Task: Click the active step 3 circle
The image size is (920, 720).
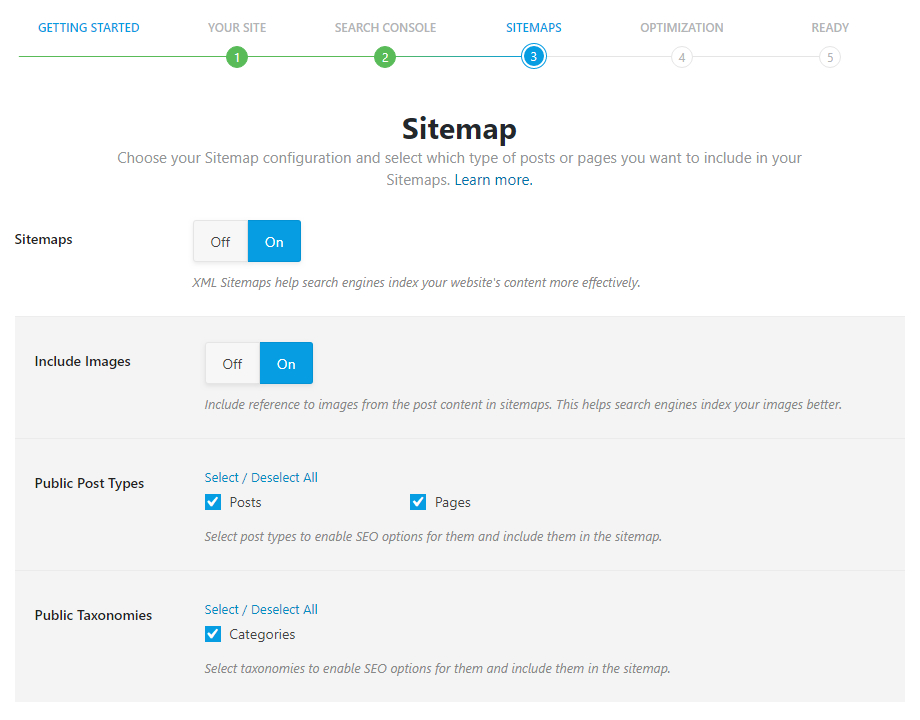Action: pyautogui.click(x=533, y=57)
